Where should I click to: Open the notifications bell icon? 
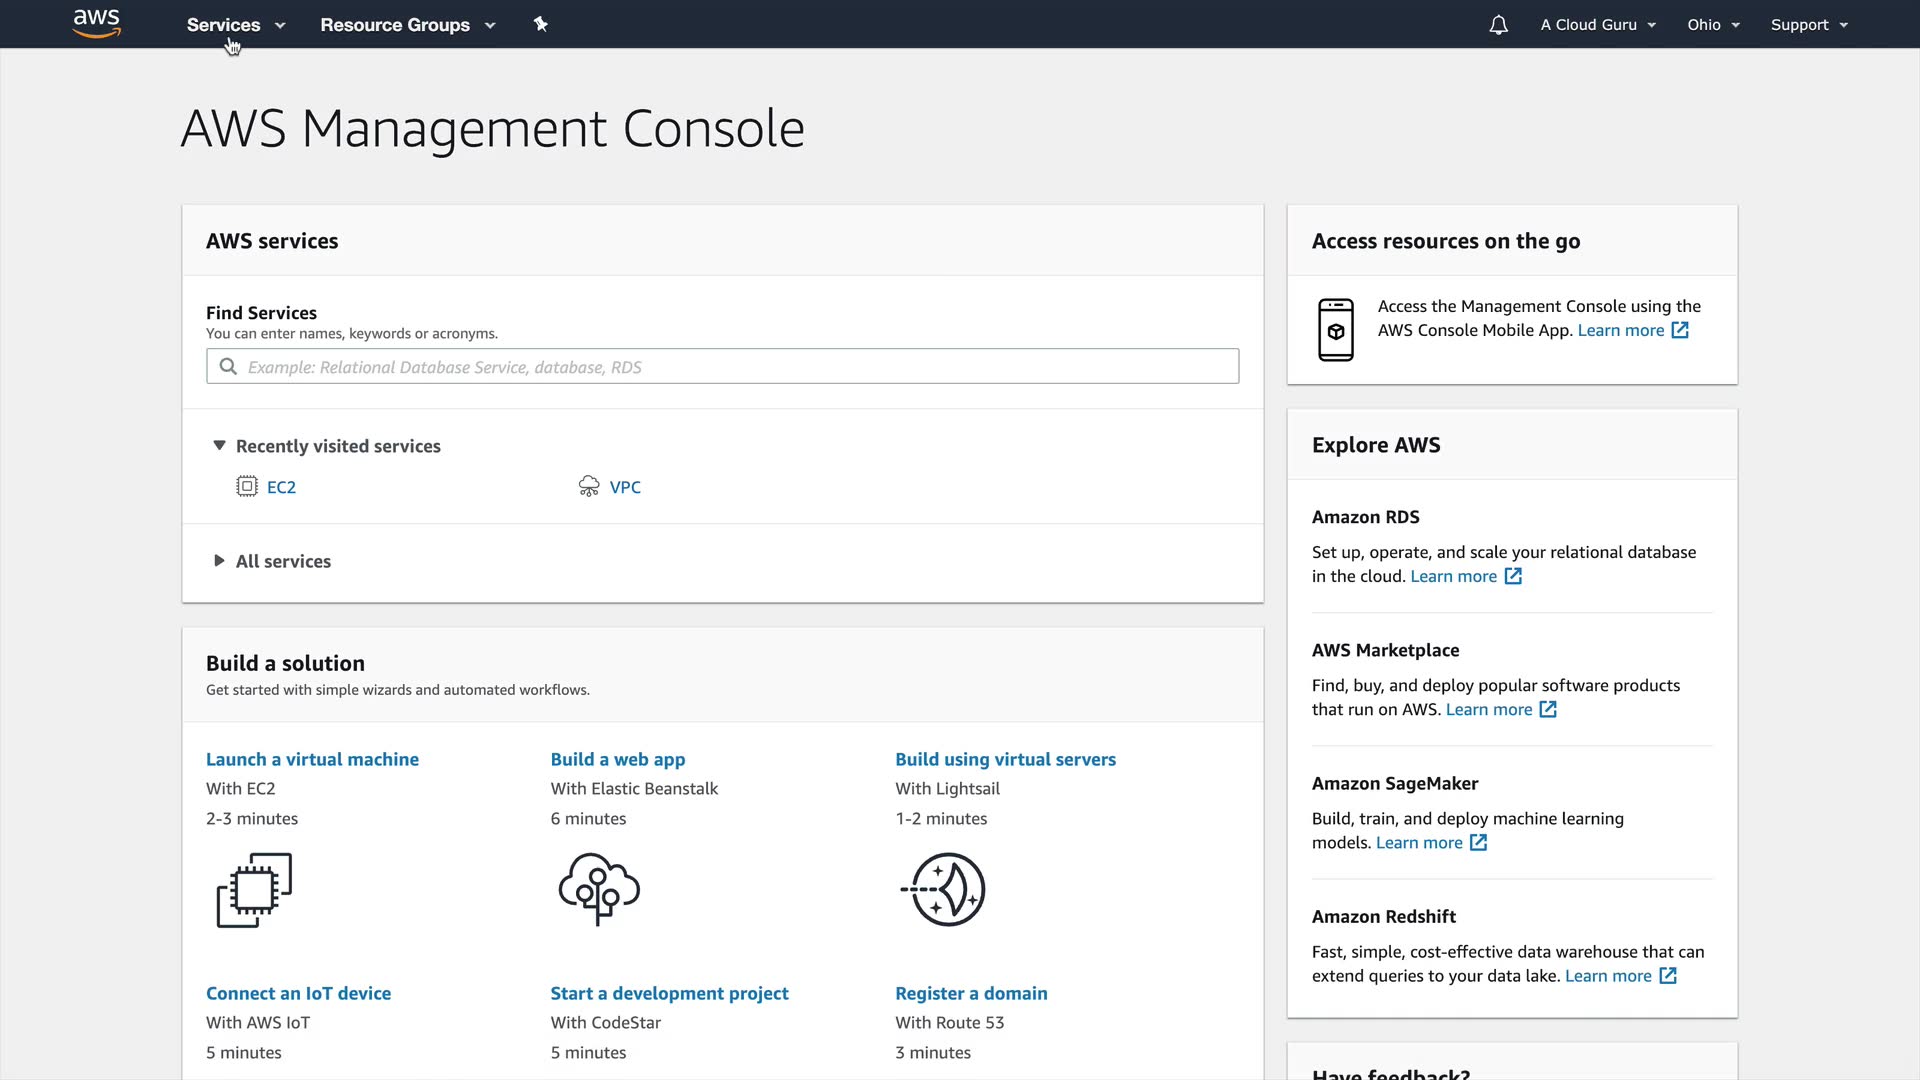[1498, 25]
